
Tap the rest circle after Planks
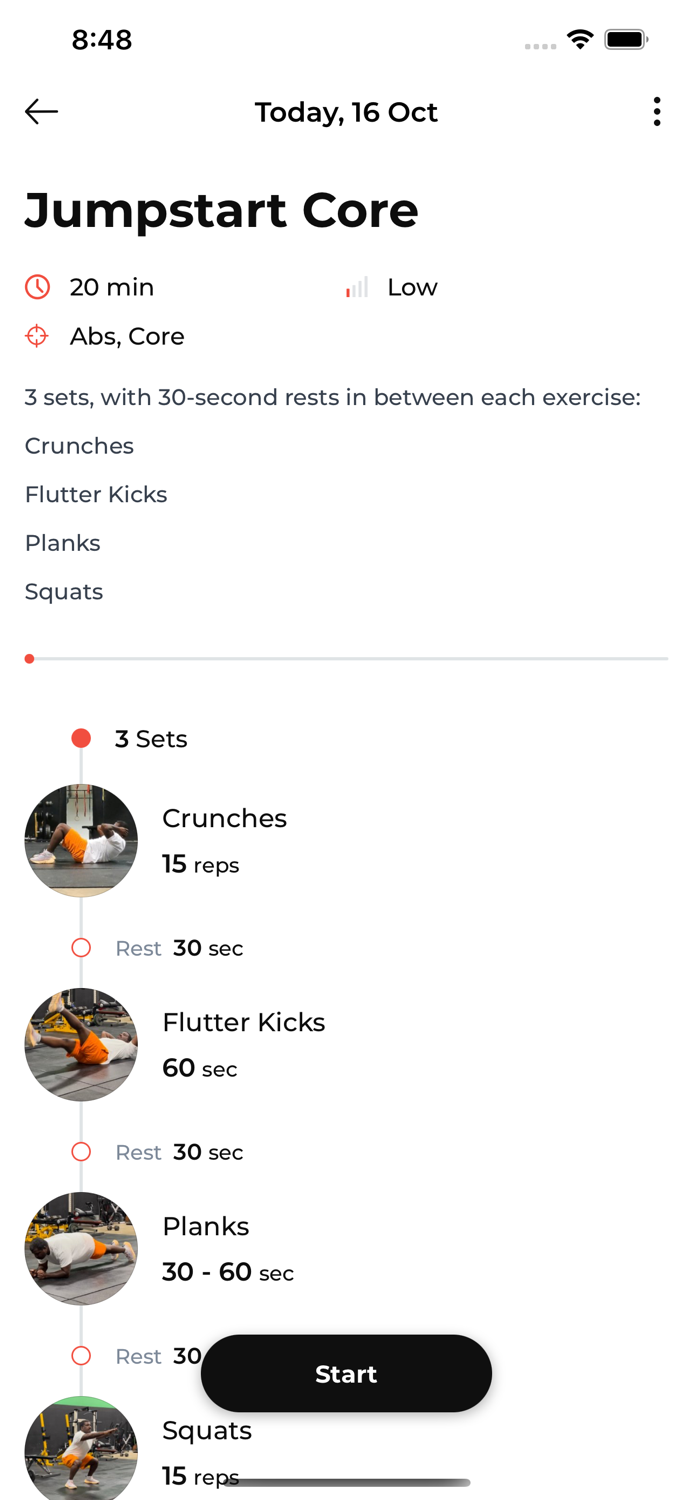click(x=81, y=1356)
